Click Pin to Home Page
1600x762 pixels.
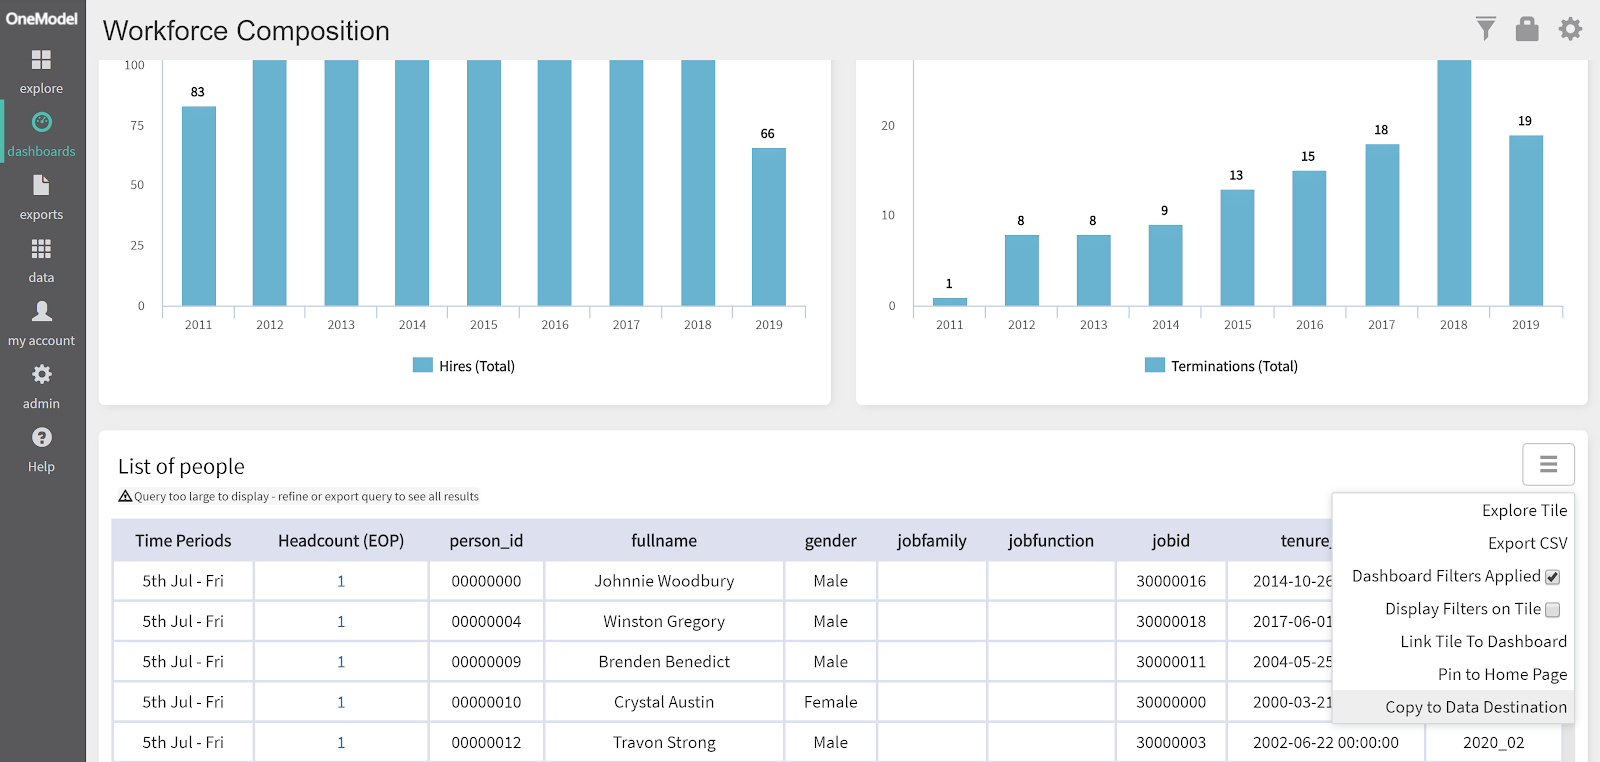[x=1502, y=674]
